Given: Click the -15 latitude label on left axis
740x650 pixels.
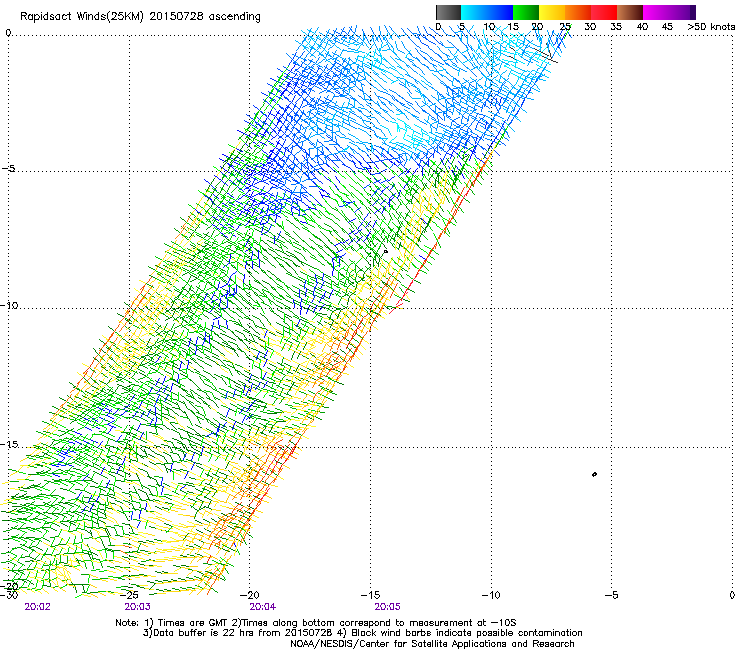Looking at the screenshot, I should coord(9,445).
